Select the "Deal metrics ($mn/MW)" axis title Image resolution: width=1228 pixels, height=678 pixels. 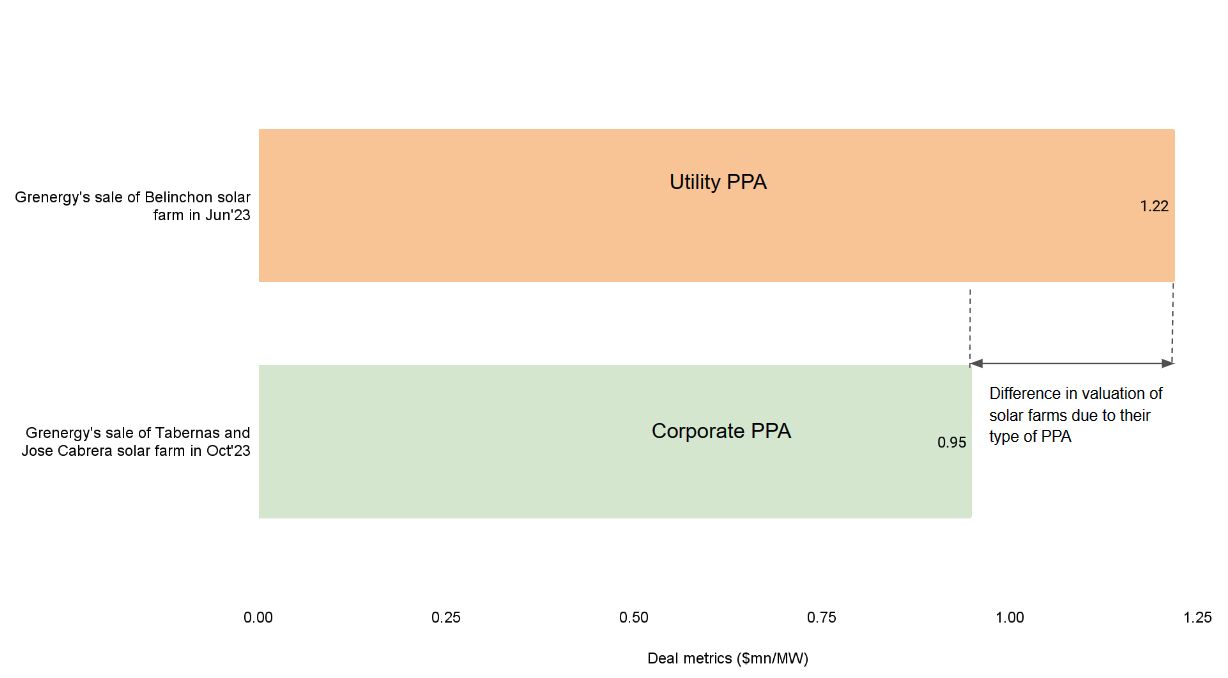pyautogui.click(x=728, y=658)
